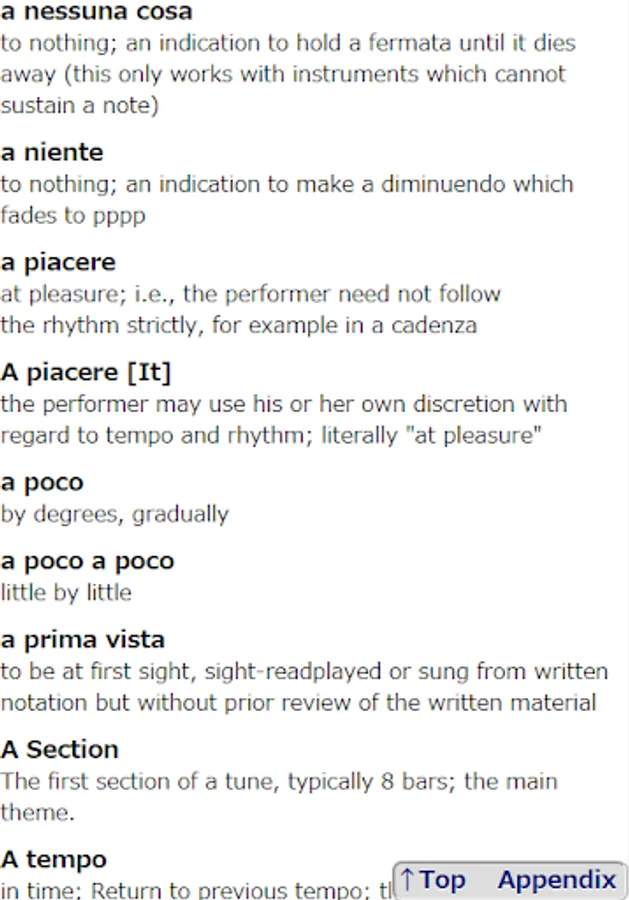Screen dimensions: 629x900
Task: Select the 'A piacere [It]' heading
Action: 86,372
